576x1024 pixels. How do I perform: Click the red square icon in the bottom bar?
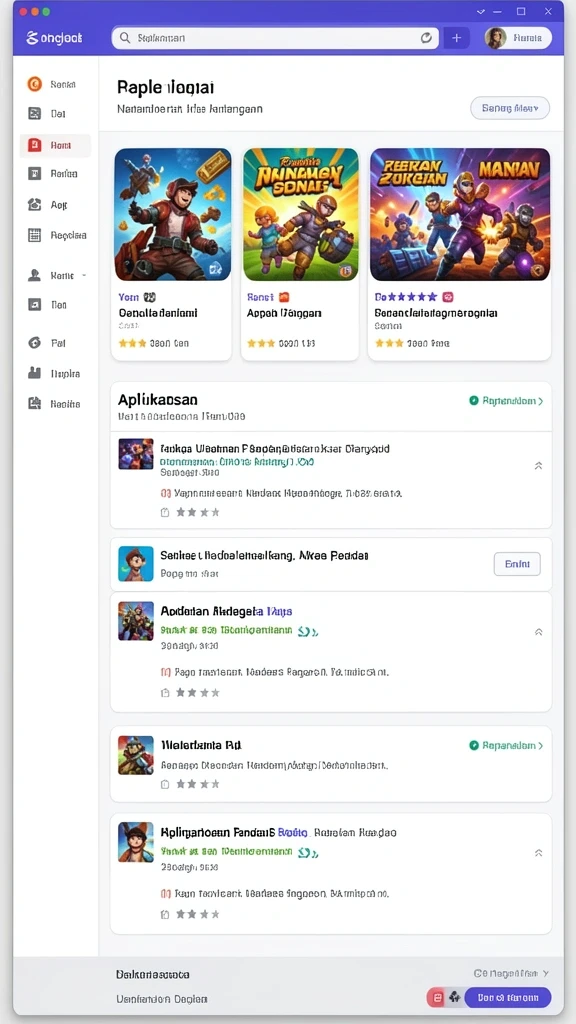pos(437,997)
